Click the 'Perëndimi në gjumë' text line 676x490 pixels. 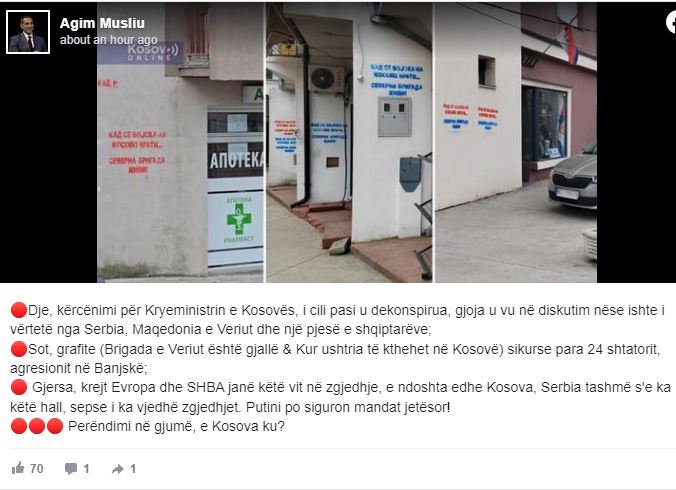pos(176,426)
